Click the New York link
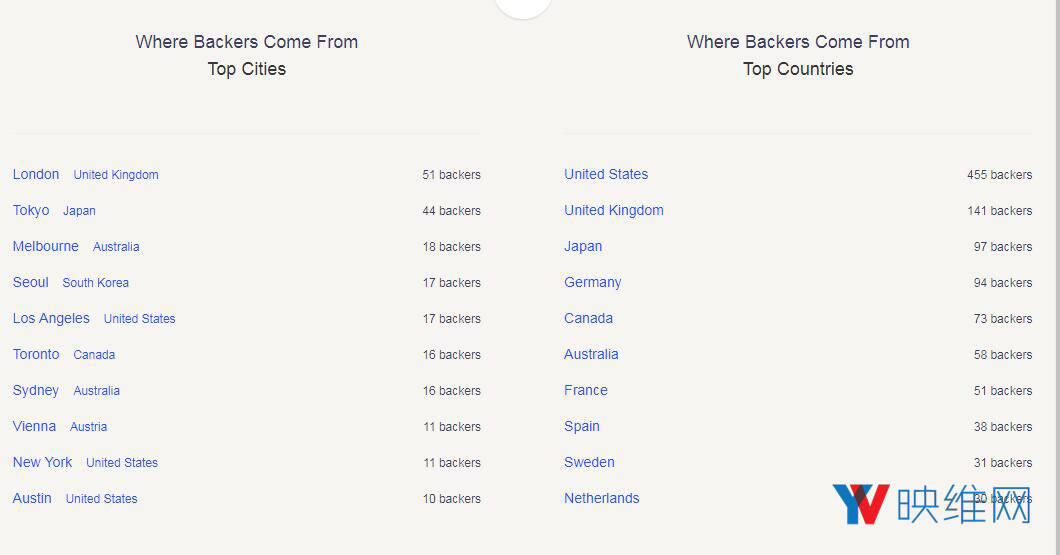1060x555 pixels. coord(42,462)
